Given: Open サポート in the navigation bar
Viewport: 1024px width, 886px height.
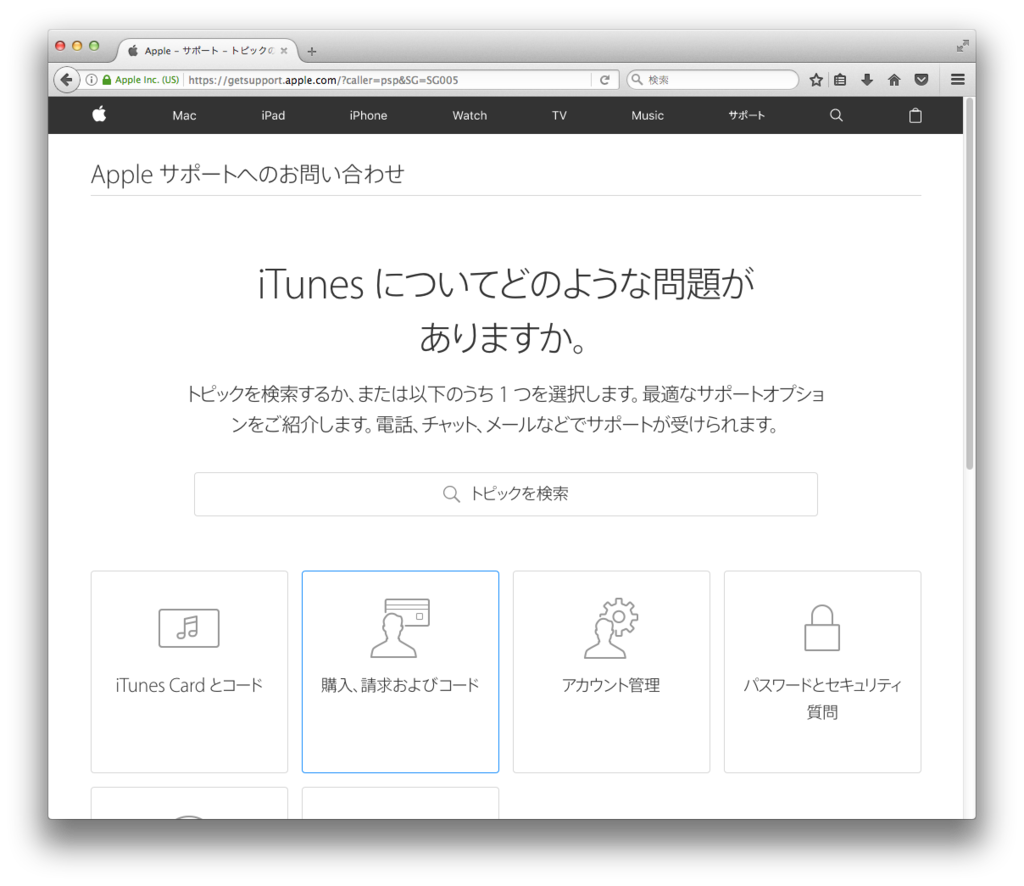Looking at the screenshot, I should click(x=746, y=116).
